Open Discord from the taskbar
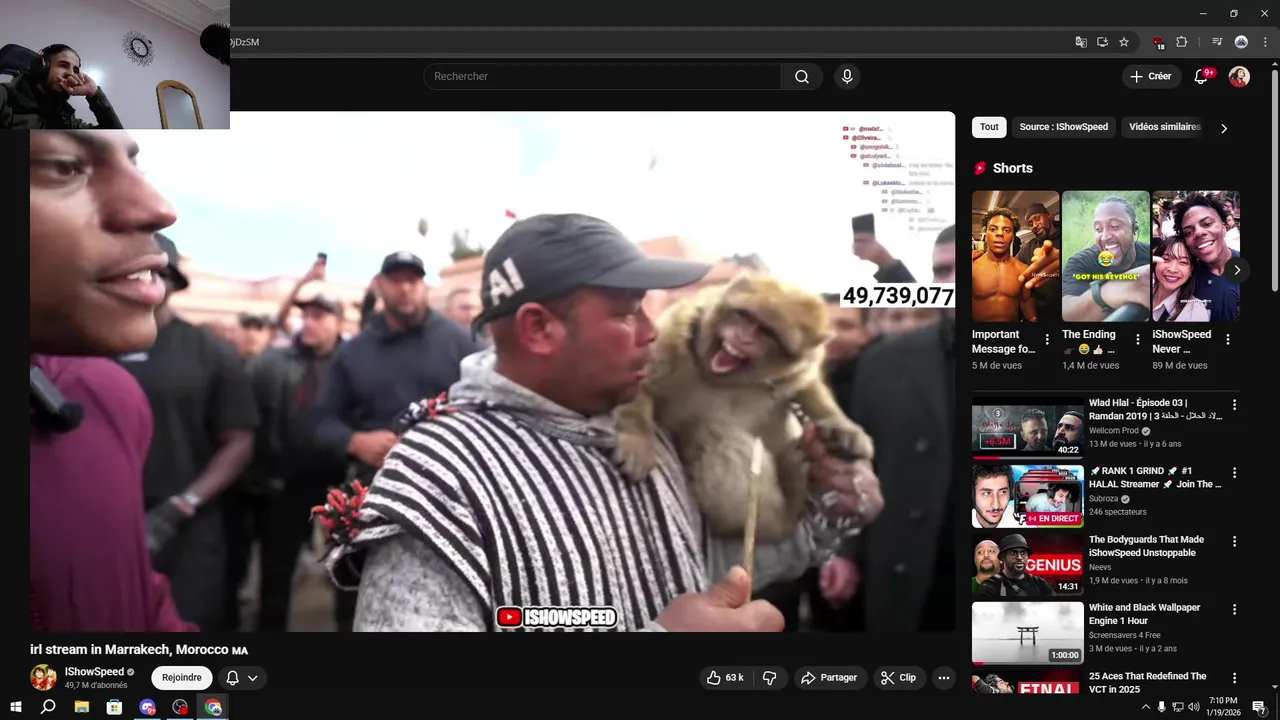Viewport: 1280px width, 720px height. tap(148, 707)
